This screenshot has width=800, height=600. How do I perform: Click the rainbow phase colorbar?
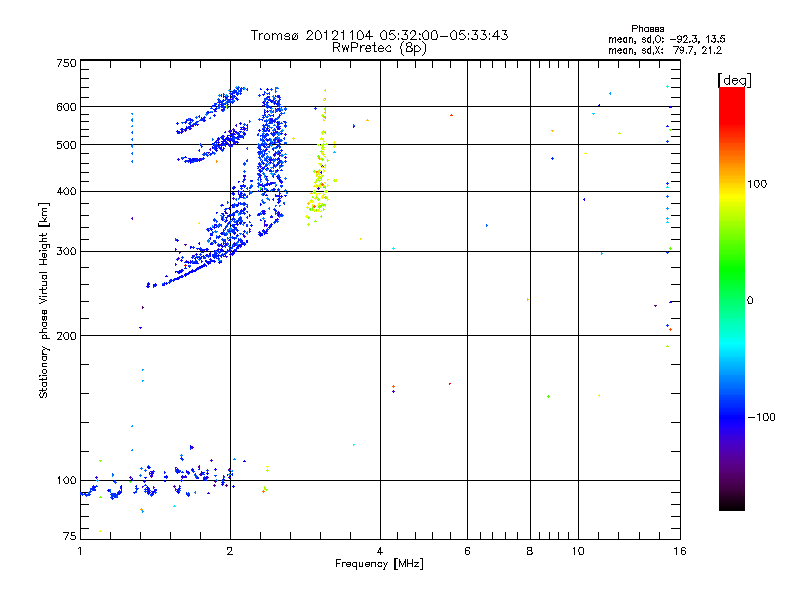(732, 298)
